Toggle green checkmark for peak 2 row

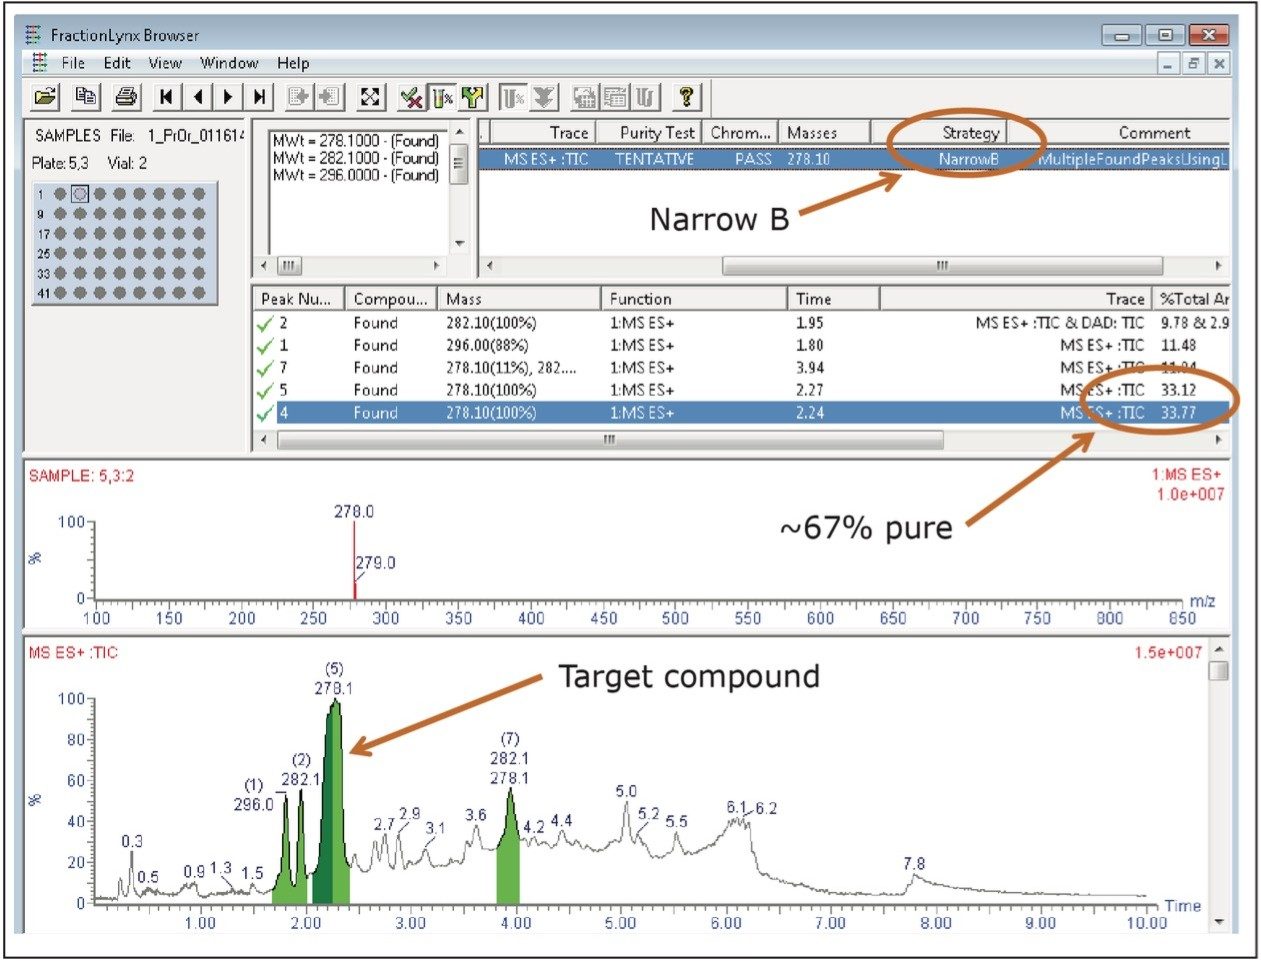coord(265,324)
